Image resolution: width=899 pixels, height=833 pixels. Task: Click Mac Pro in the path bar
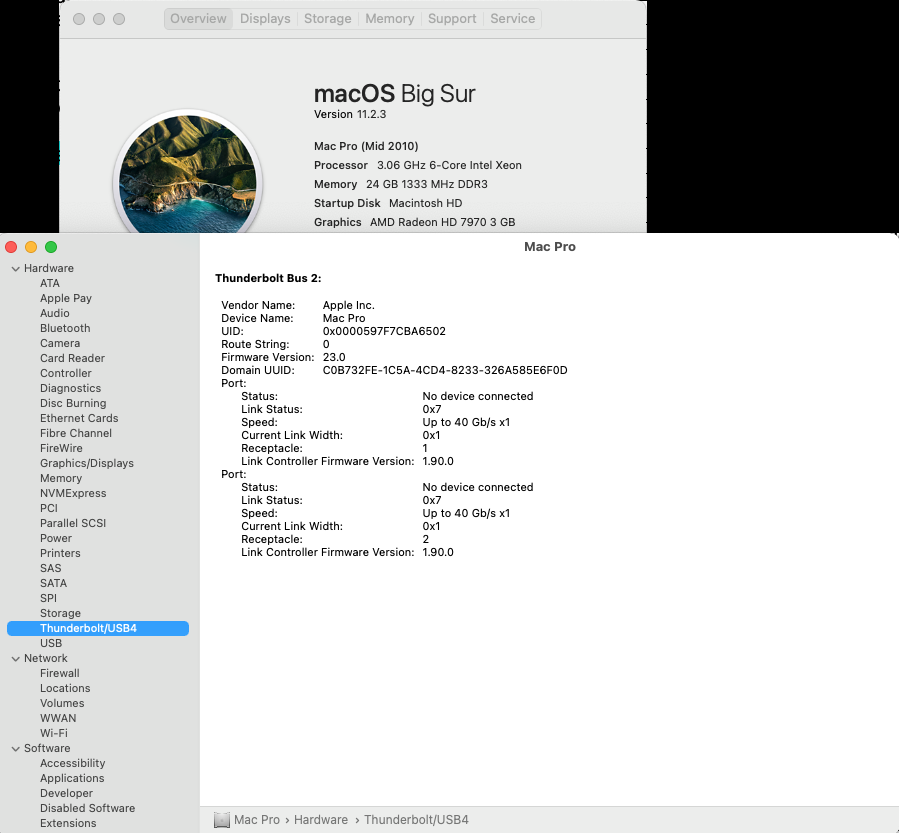pyautogui.click(x=257, y=820)
